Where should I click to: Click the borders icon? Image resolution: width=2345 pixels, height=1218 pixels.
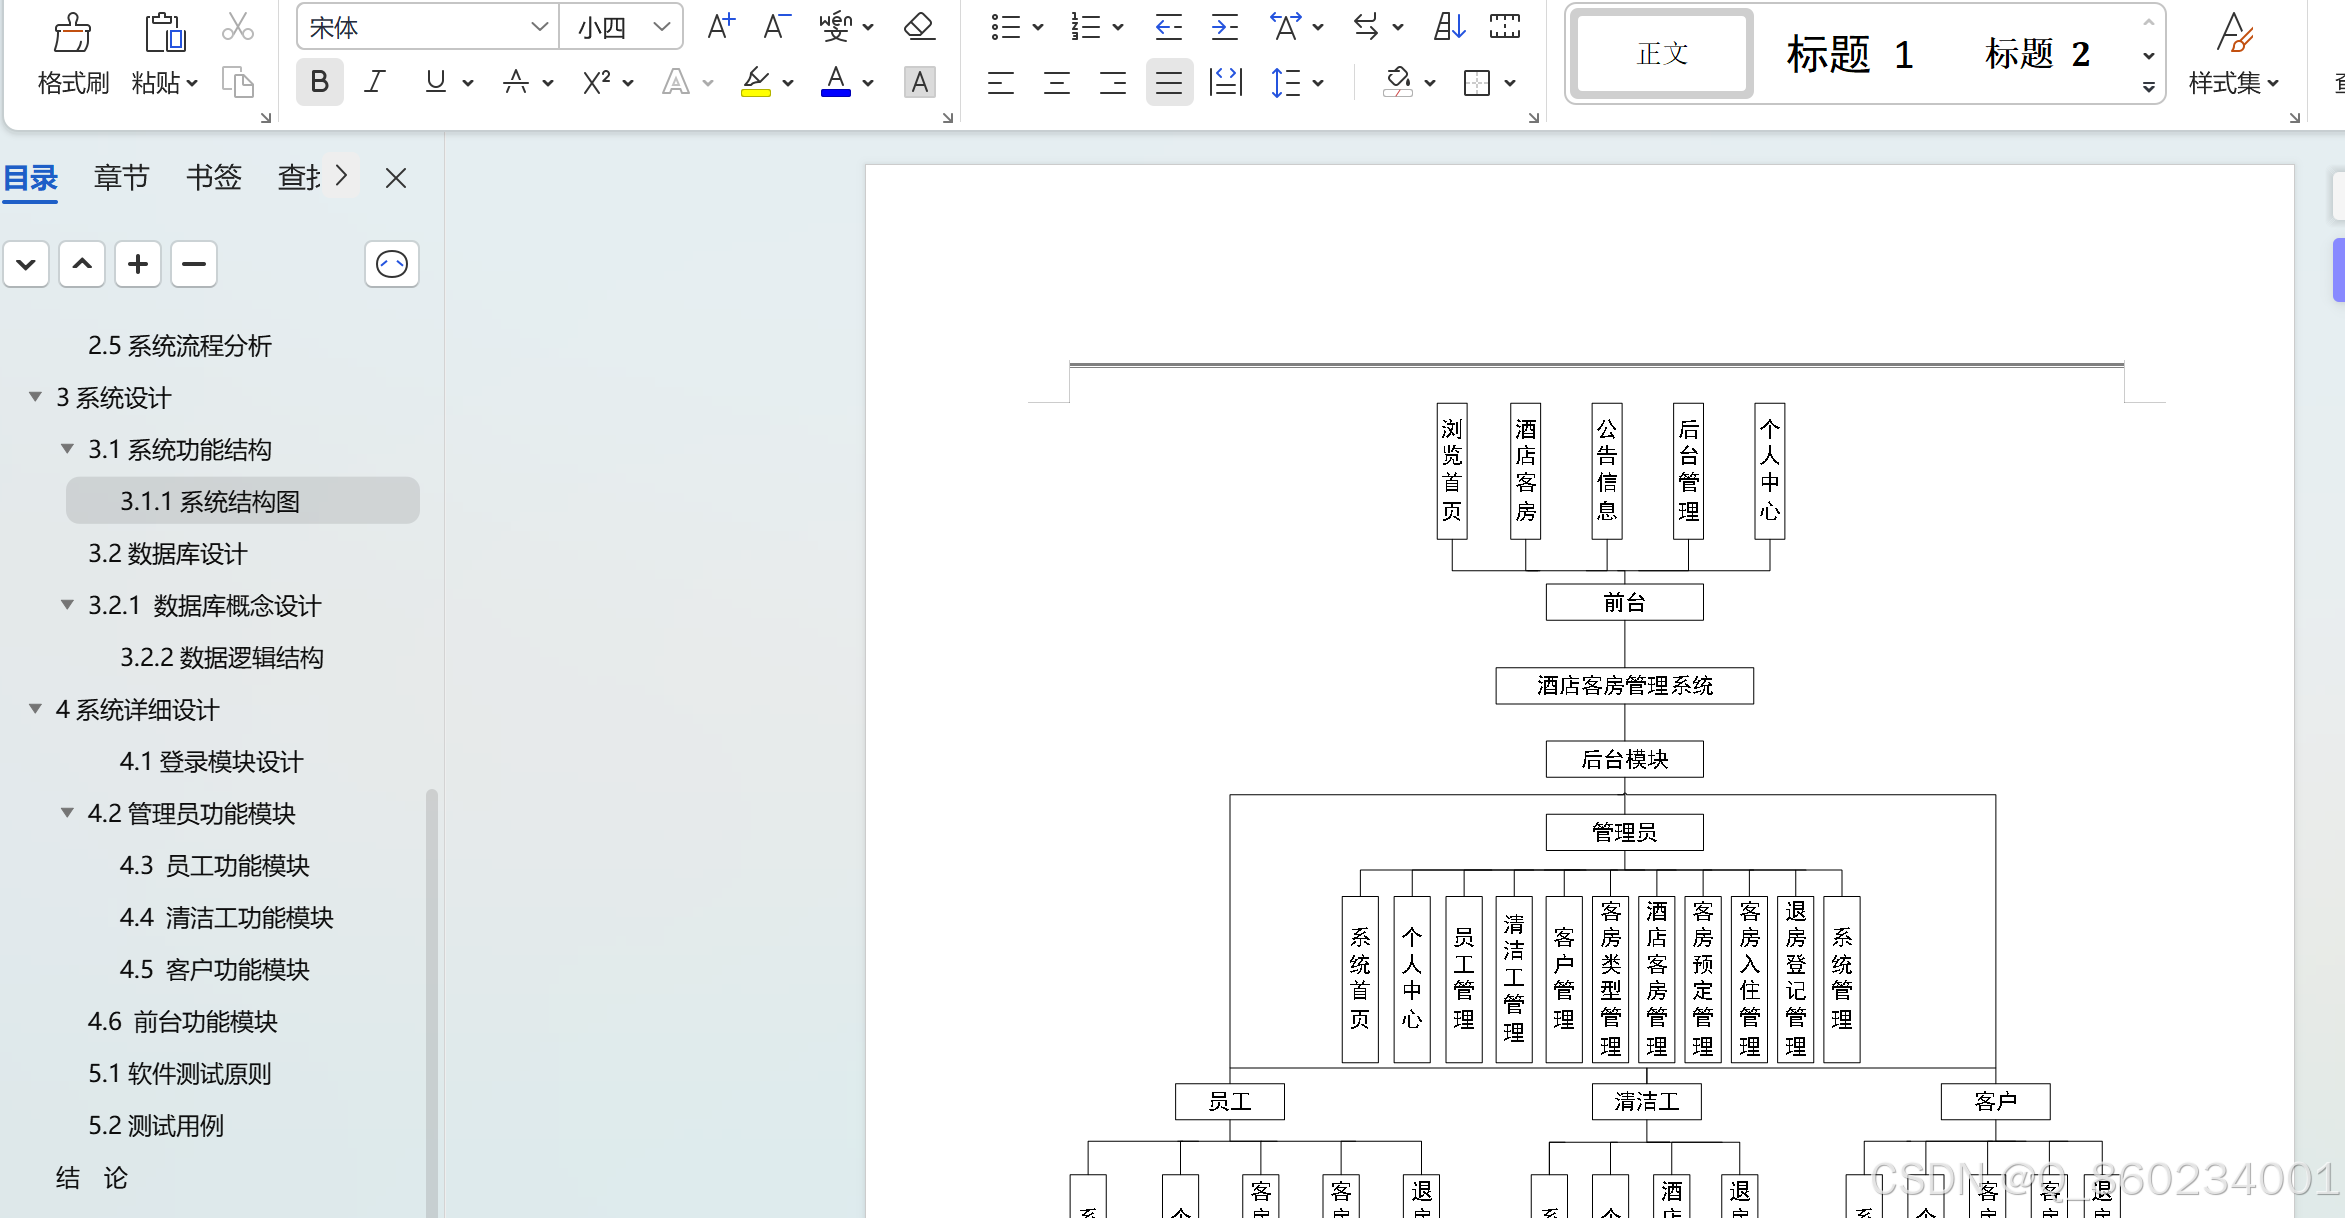[x=1476, y=82]
